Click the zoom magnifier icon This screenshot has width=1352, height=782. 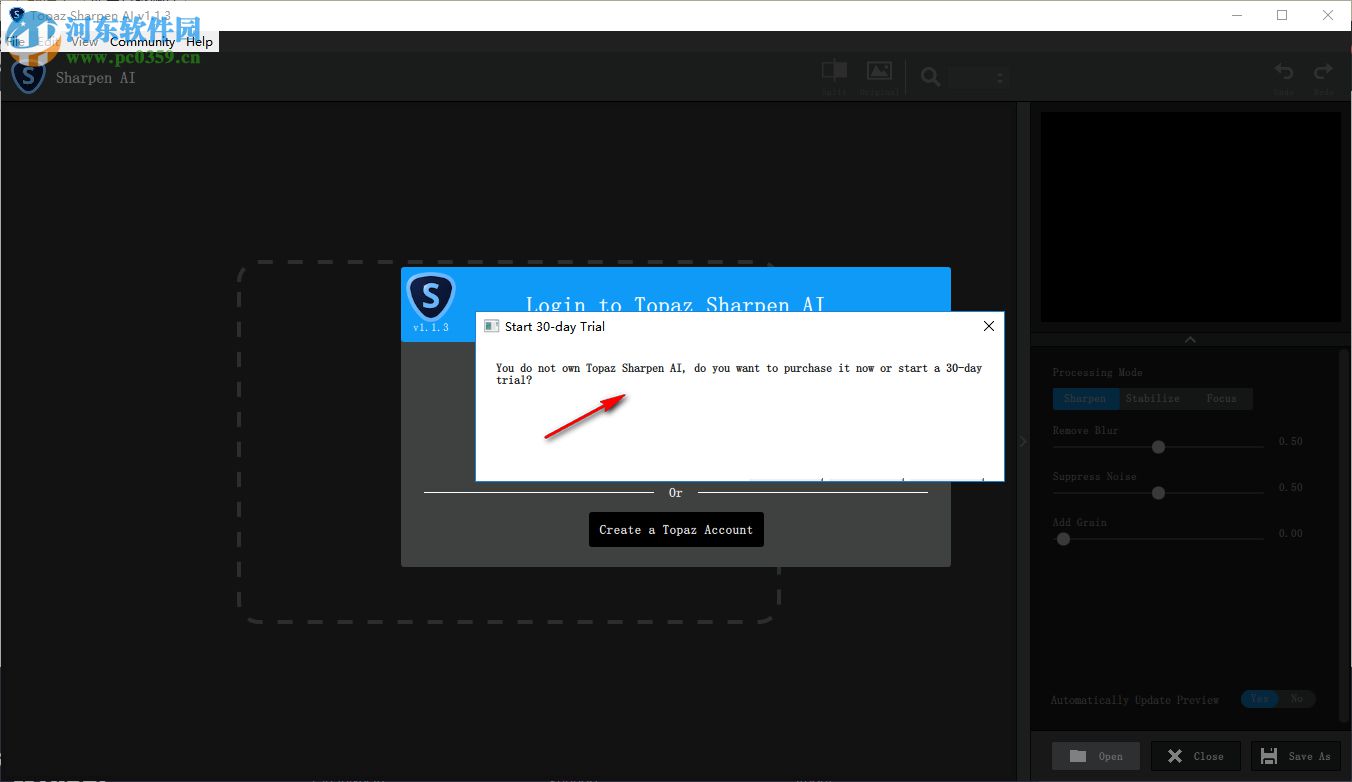coord(930,77)
